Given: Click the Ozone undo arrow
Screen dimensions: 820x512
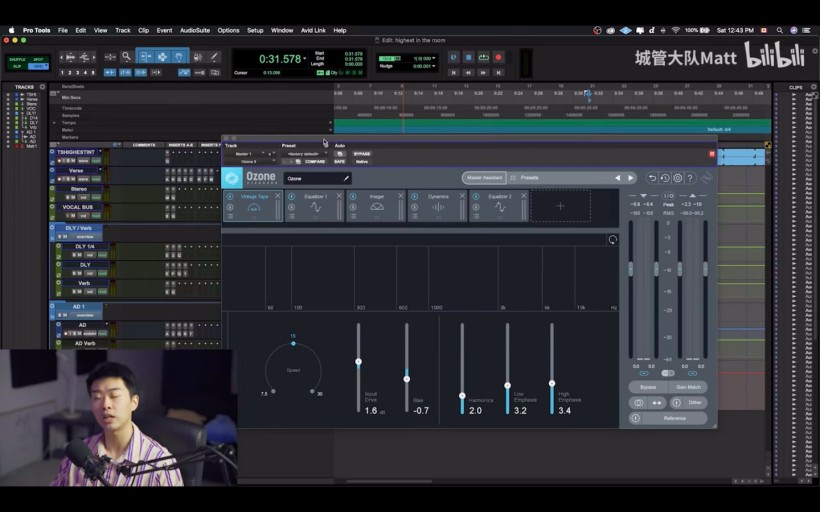Looking at the screenshot, I should click(x=652, y=178).
